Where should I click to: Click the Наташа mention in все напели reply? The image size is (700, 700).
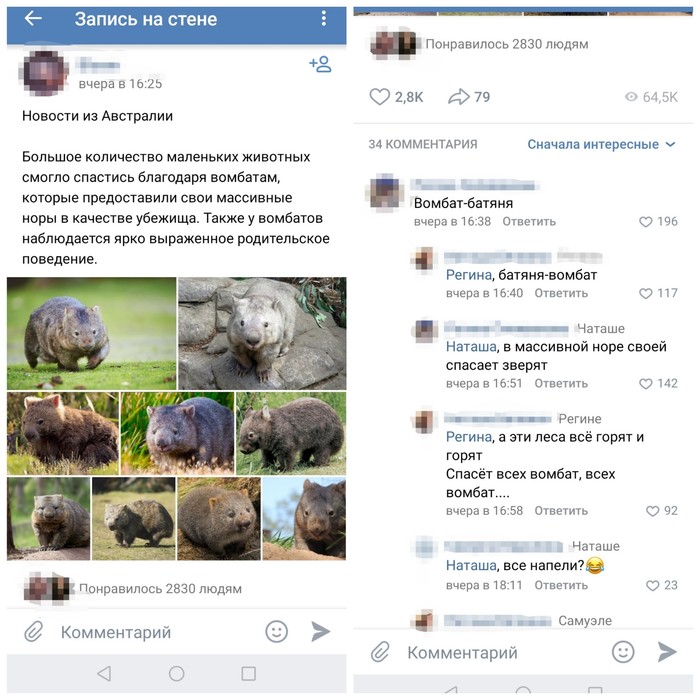point(471,566)
